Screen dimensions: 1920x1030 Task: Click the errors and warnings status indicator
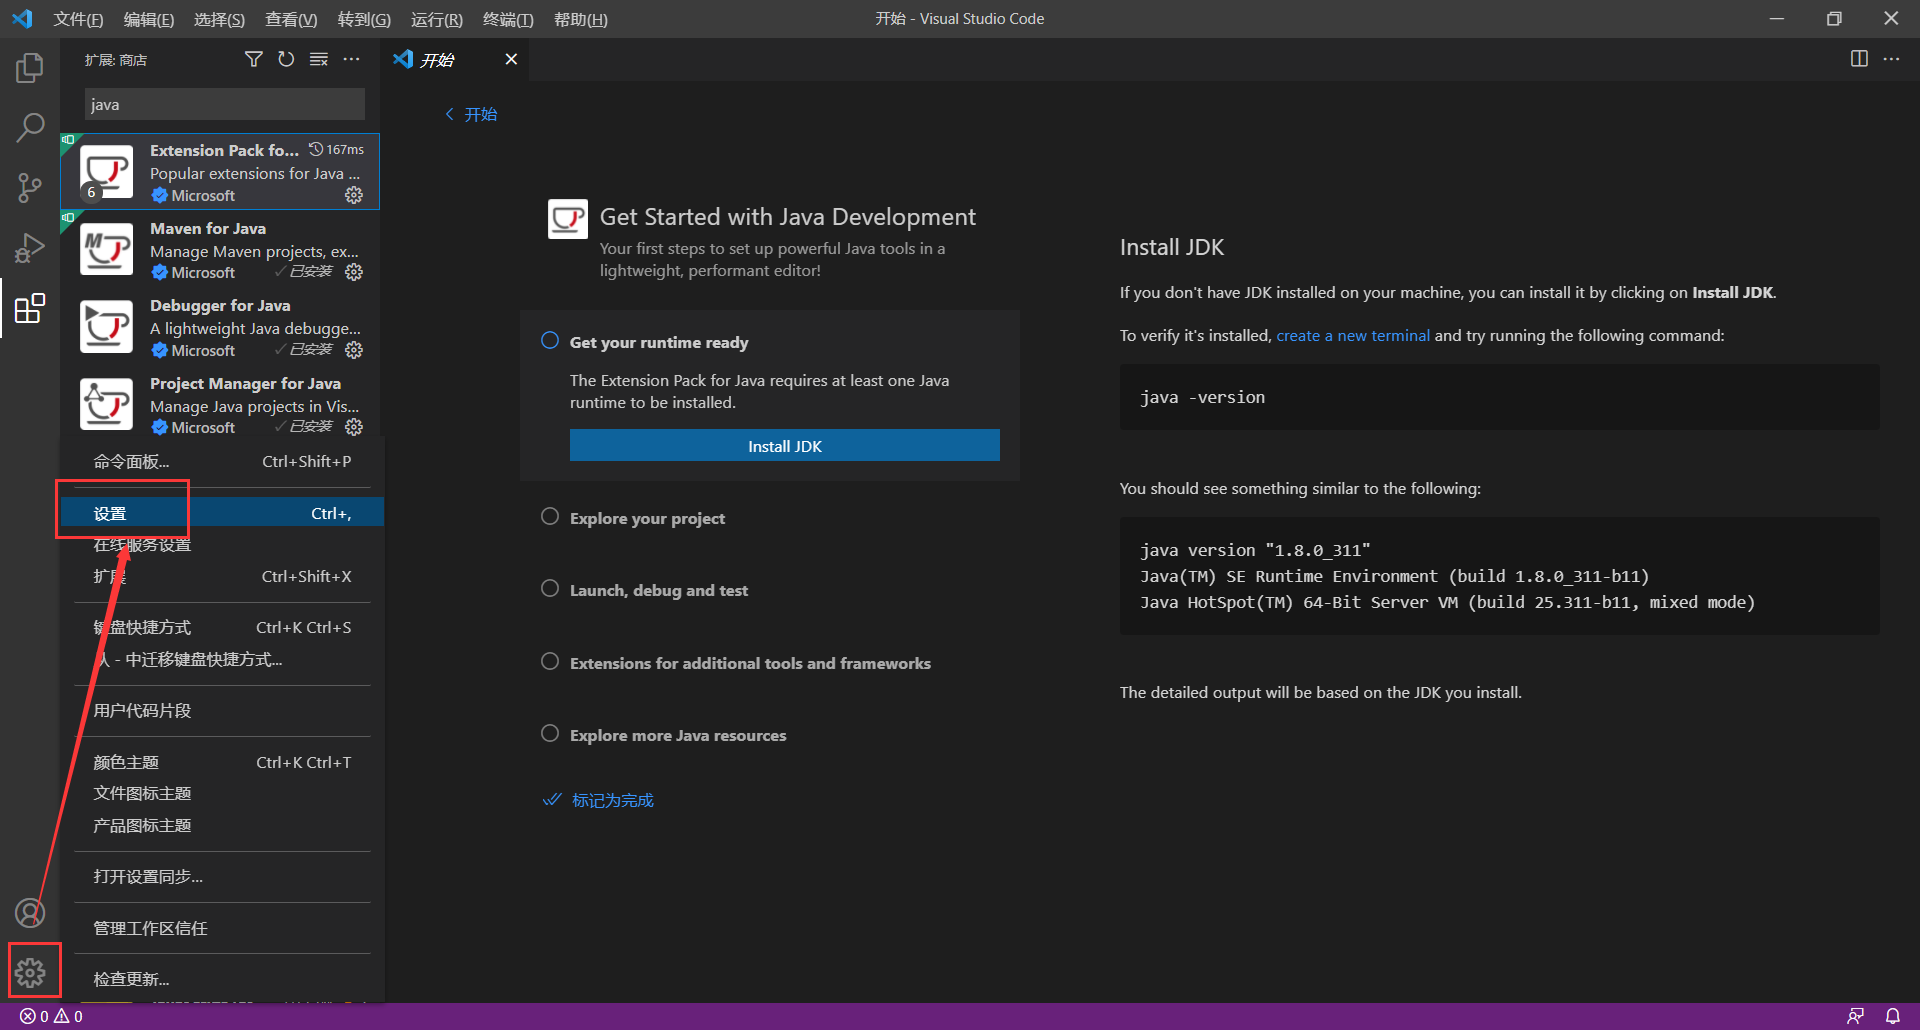pyautogui.click(x=52, y=1016)
